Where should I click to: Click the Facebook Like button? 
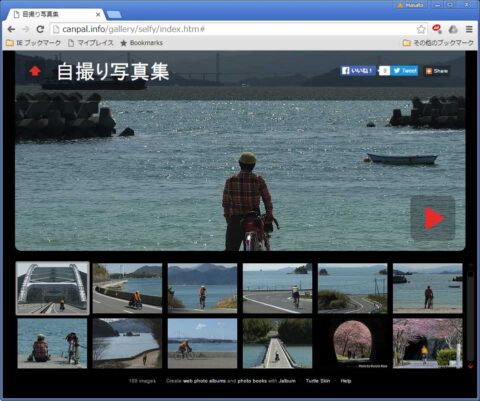[358, 71]
